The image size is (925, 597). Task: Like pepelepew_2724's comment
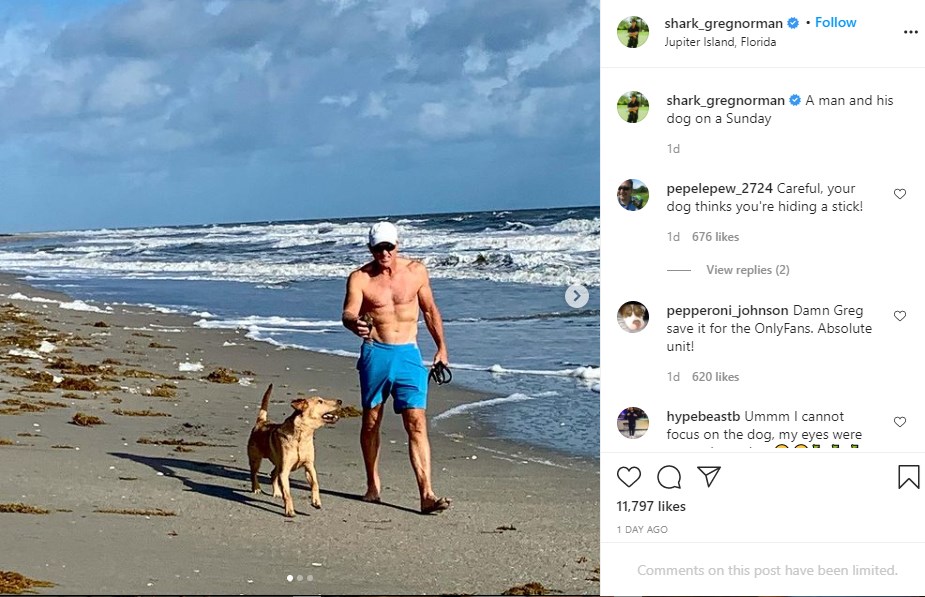click(x=899, y=194)
